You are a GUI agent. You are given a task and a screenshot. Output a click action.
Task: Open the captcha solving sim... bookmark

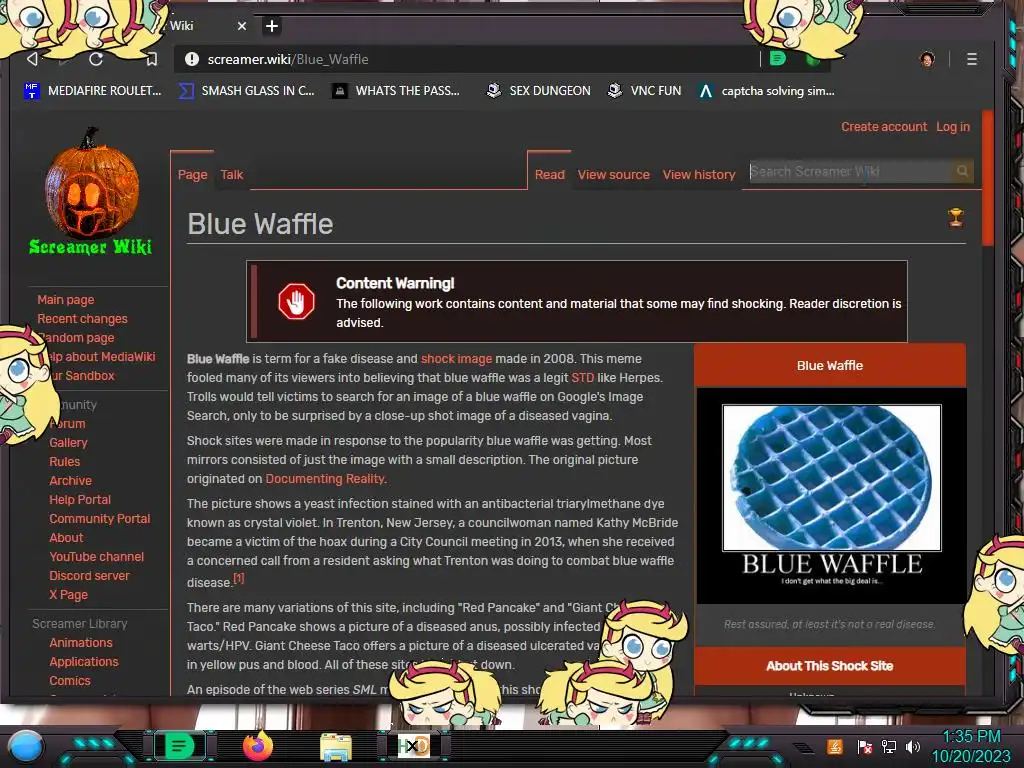[766, 91]
